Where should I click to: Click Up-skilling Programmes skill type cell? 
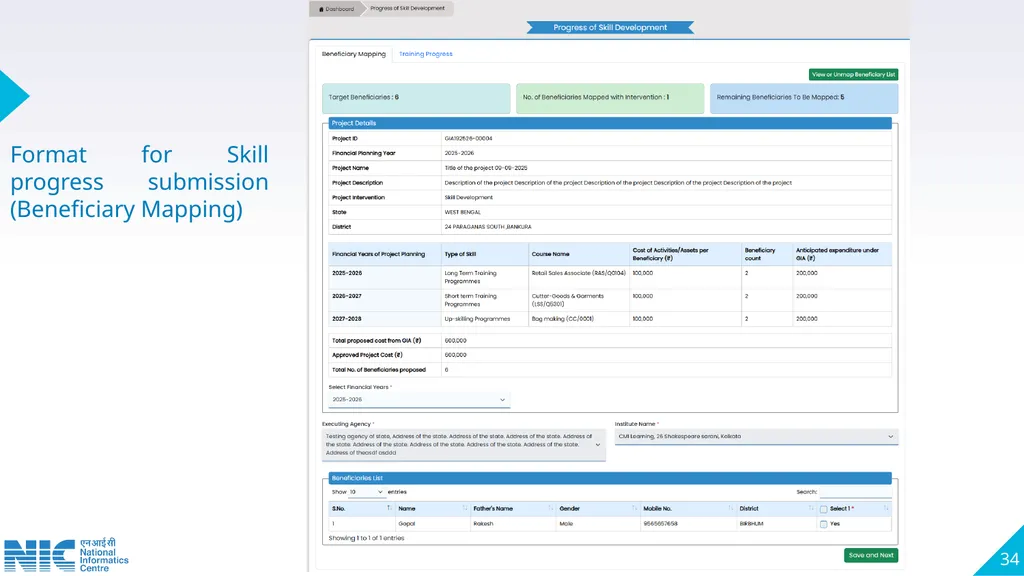coord(485,319)
